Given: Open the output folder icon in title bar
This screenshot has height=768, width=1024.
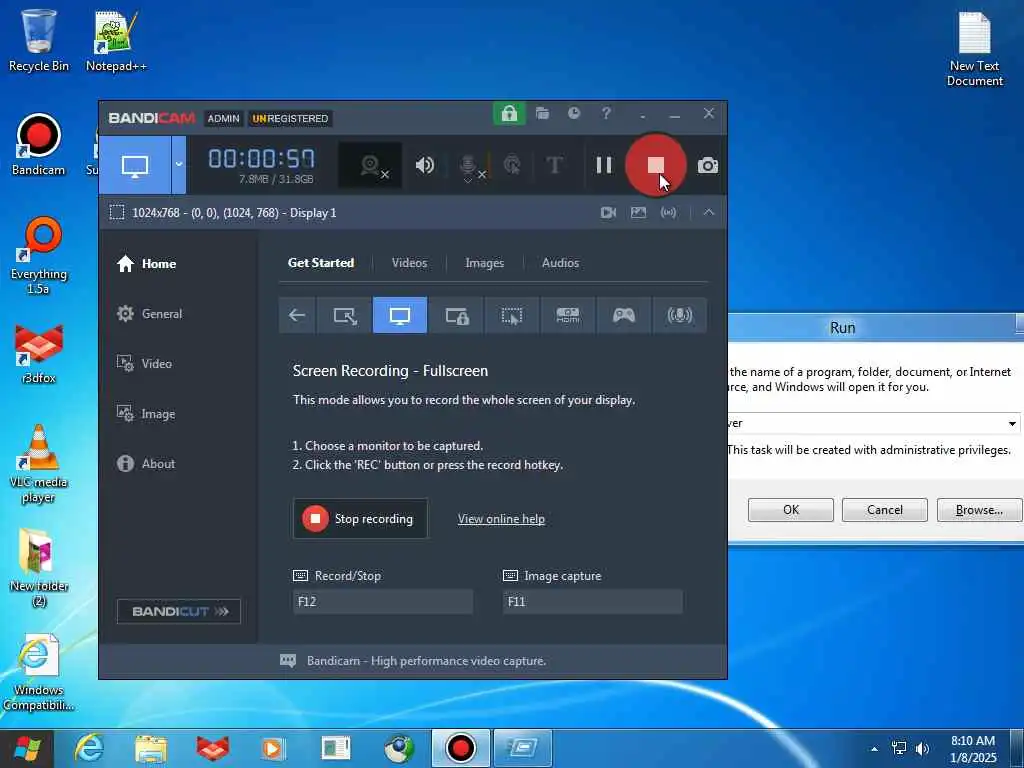Looking at the screenshot, I should (542, 113).
